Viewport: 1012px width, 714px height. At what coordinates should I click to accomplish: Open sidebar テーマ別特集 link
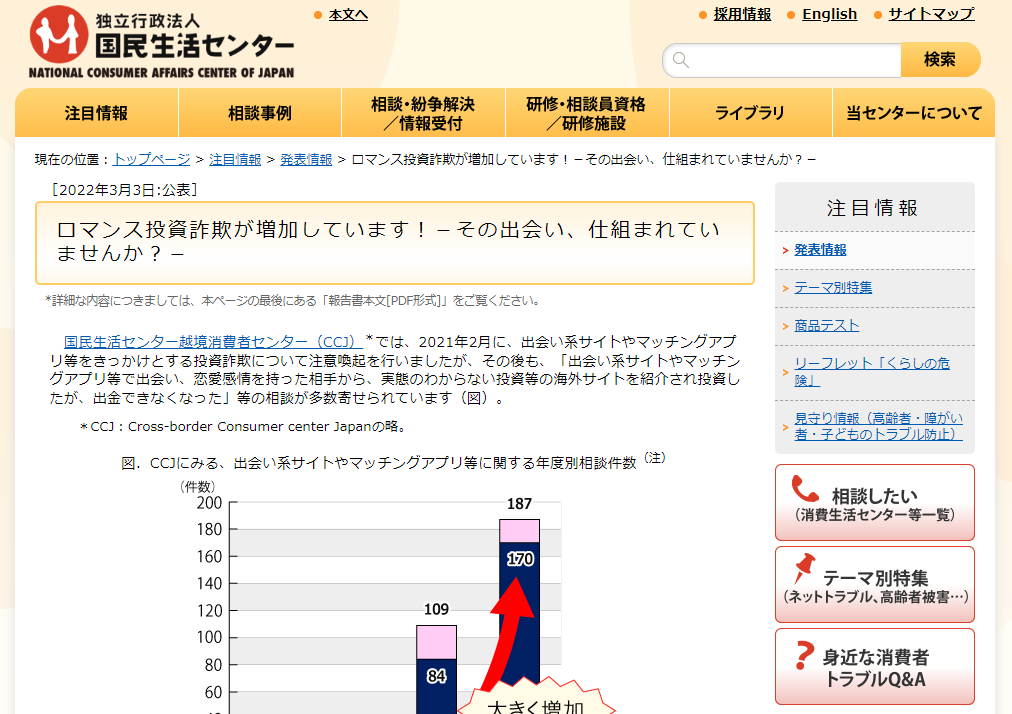point(833,287)
